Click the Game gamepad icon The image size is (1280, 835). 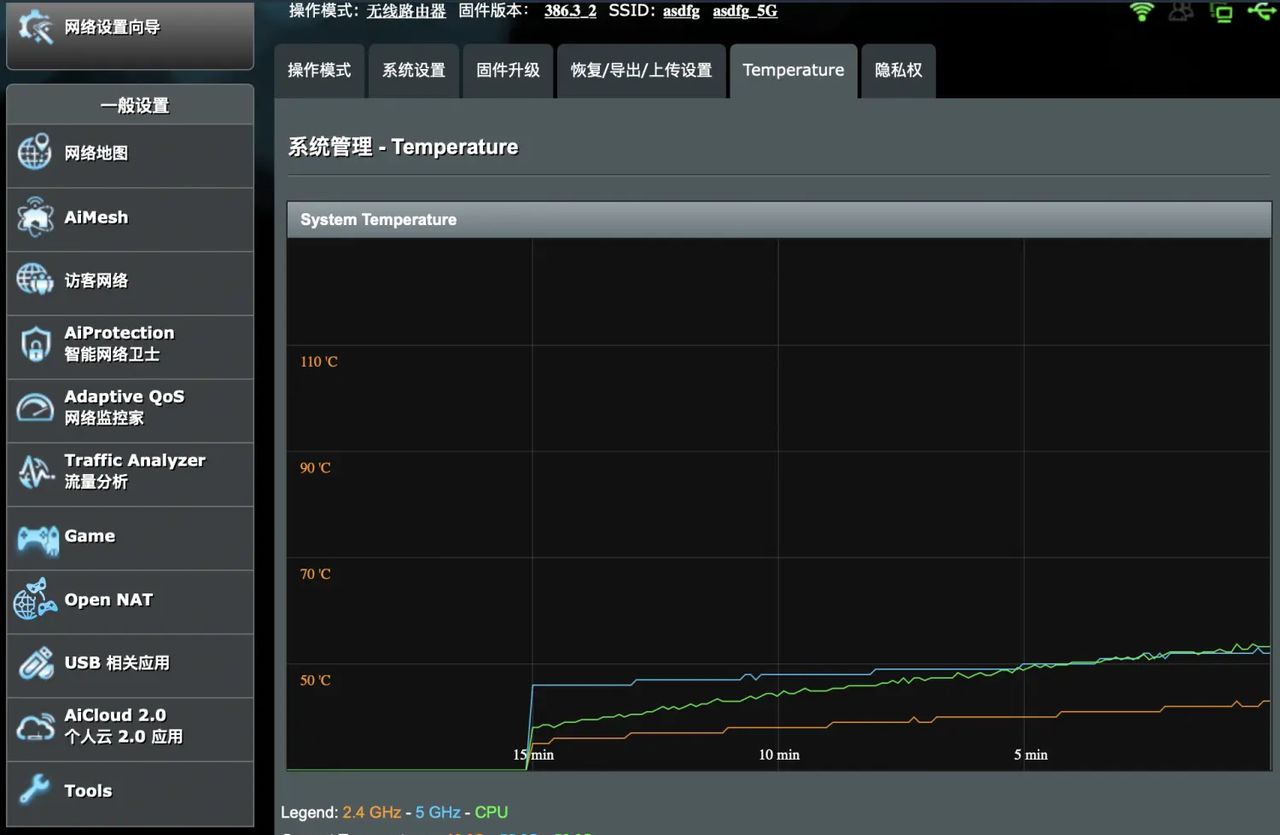(x=38, y=537)
